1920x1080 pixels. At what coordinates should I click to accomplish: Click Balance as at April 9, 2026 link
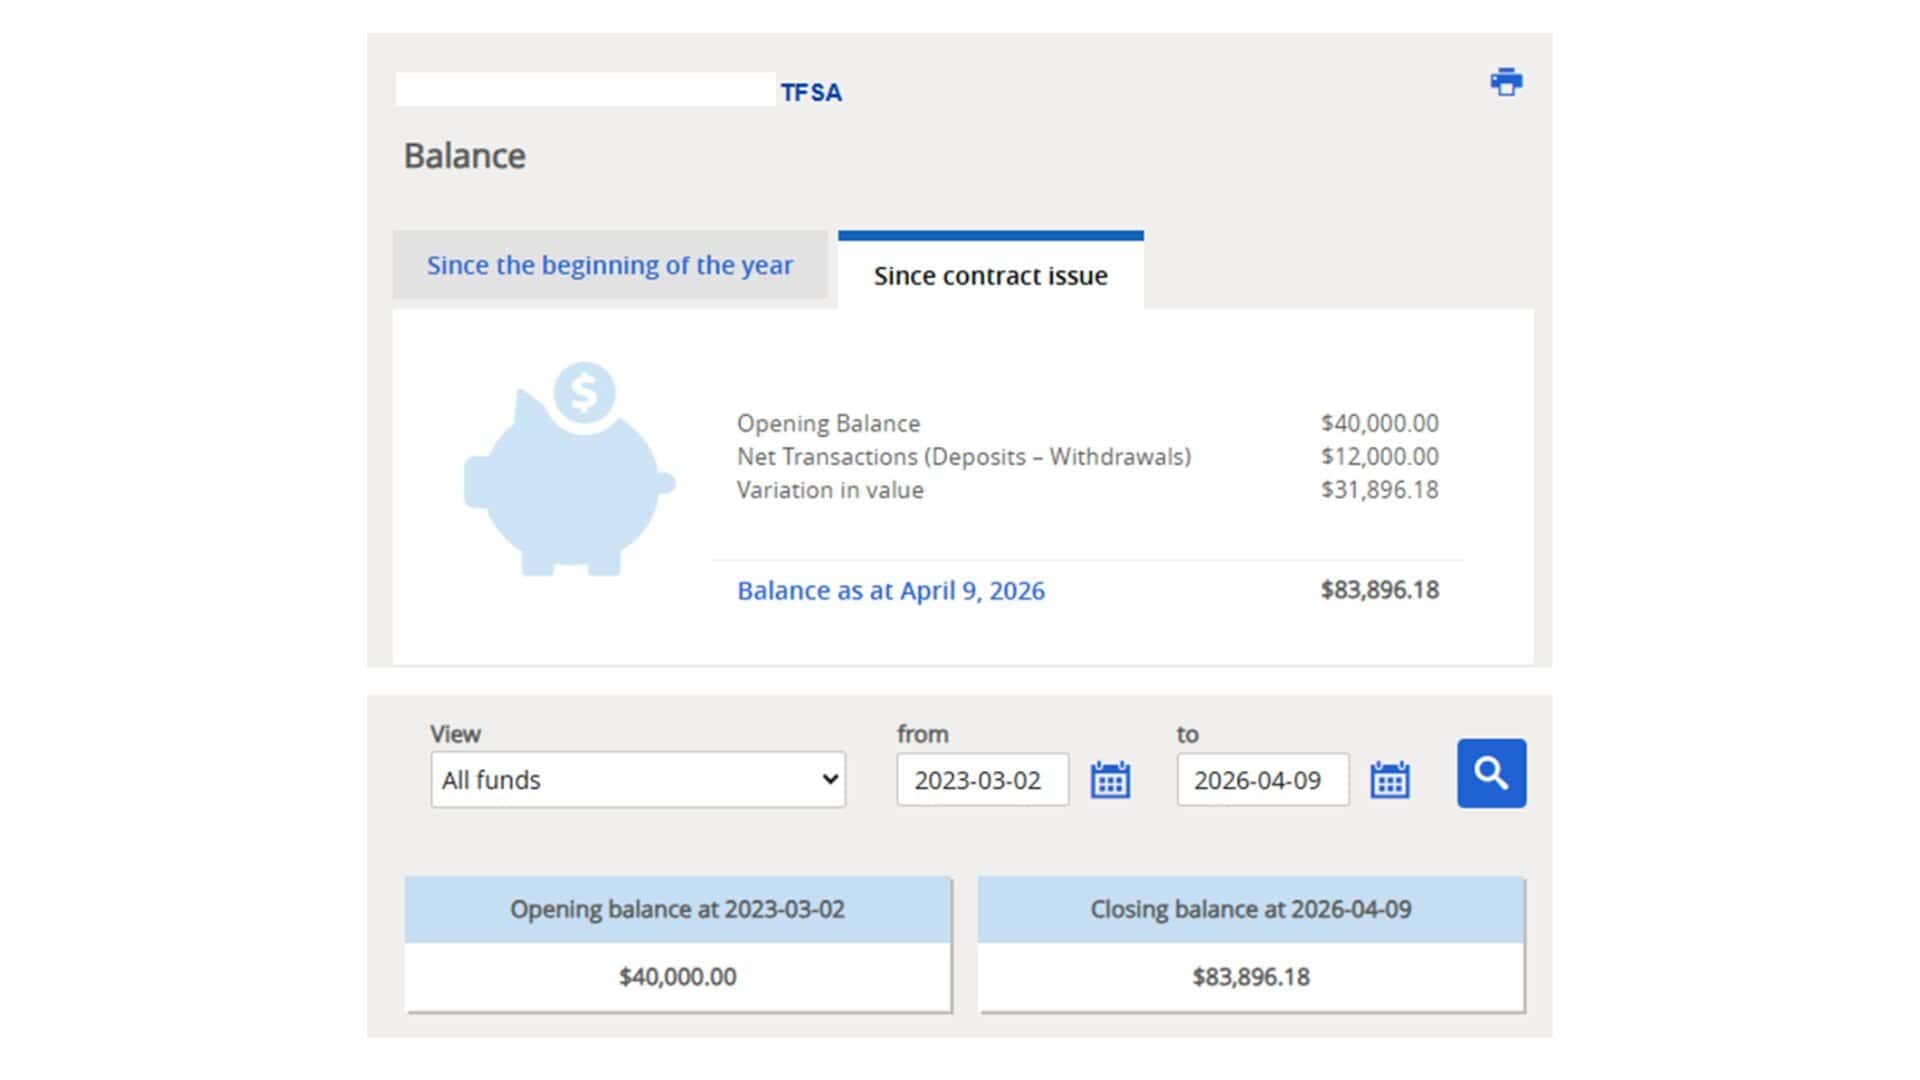click(890, 591)
